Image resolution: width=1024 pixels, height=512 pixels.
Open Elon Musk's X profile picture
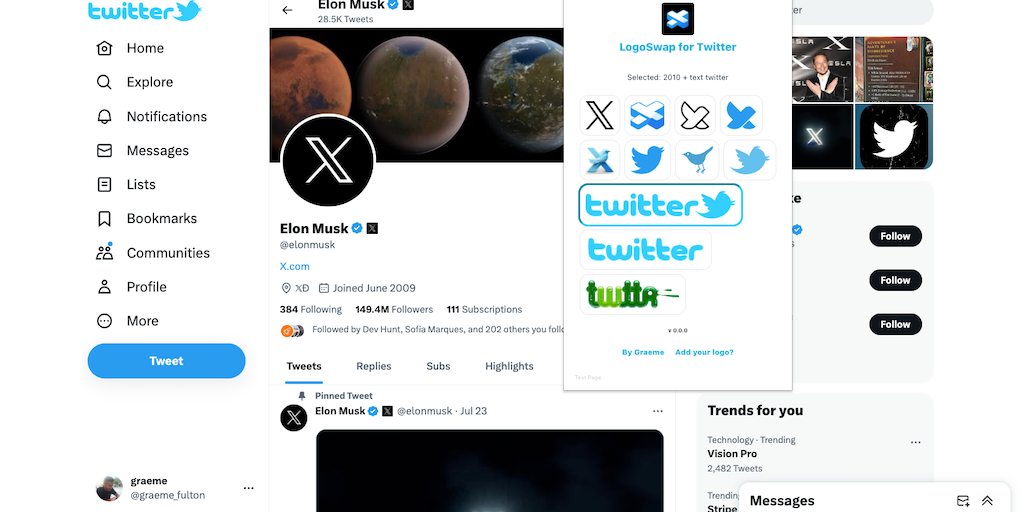(x=328, y=160)
